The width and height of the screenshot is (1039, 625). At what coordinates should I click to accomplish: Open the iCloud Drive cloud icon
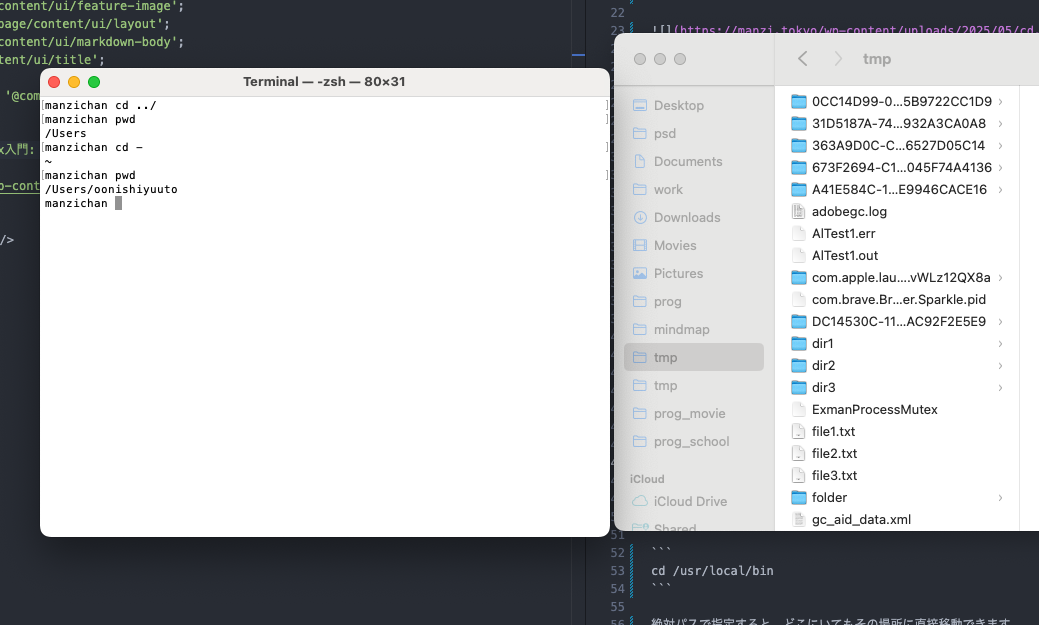(639, 502)
